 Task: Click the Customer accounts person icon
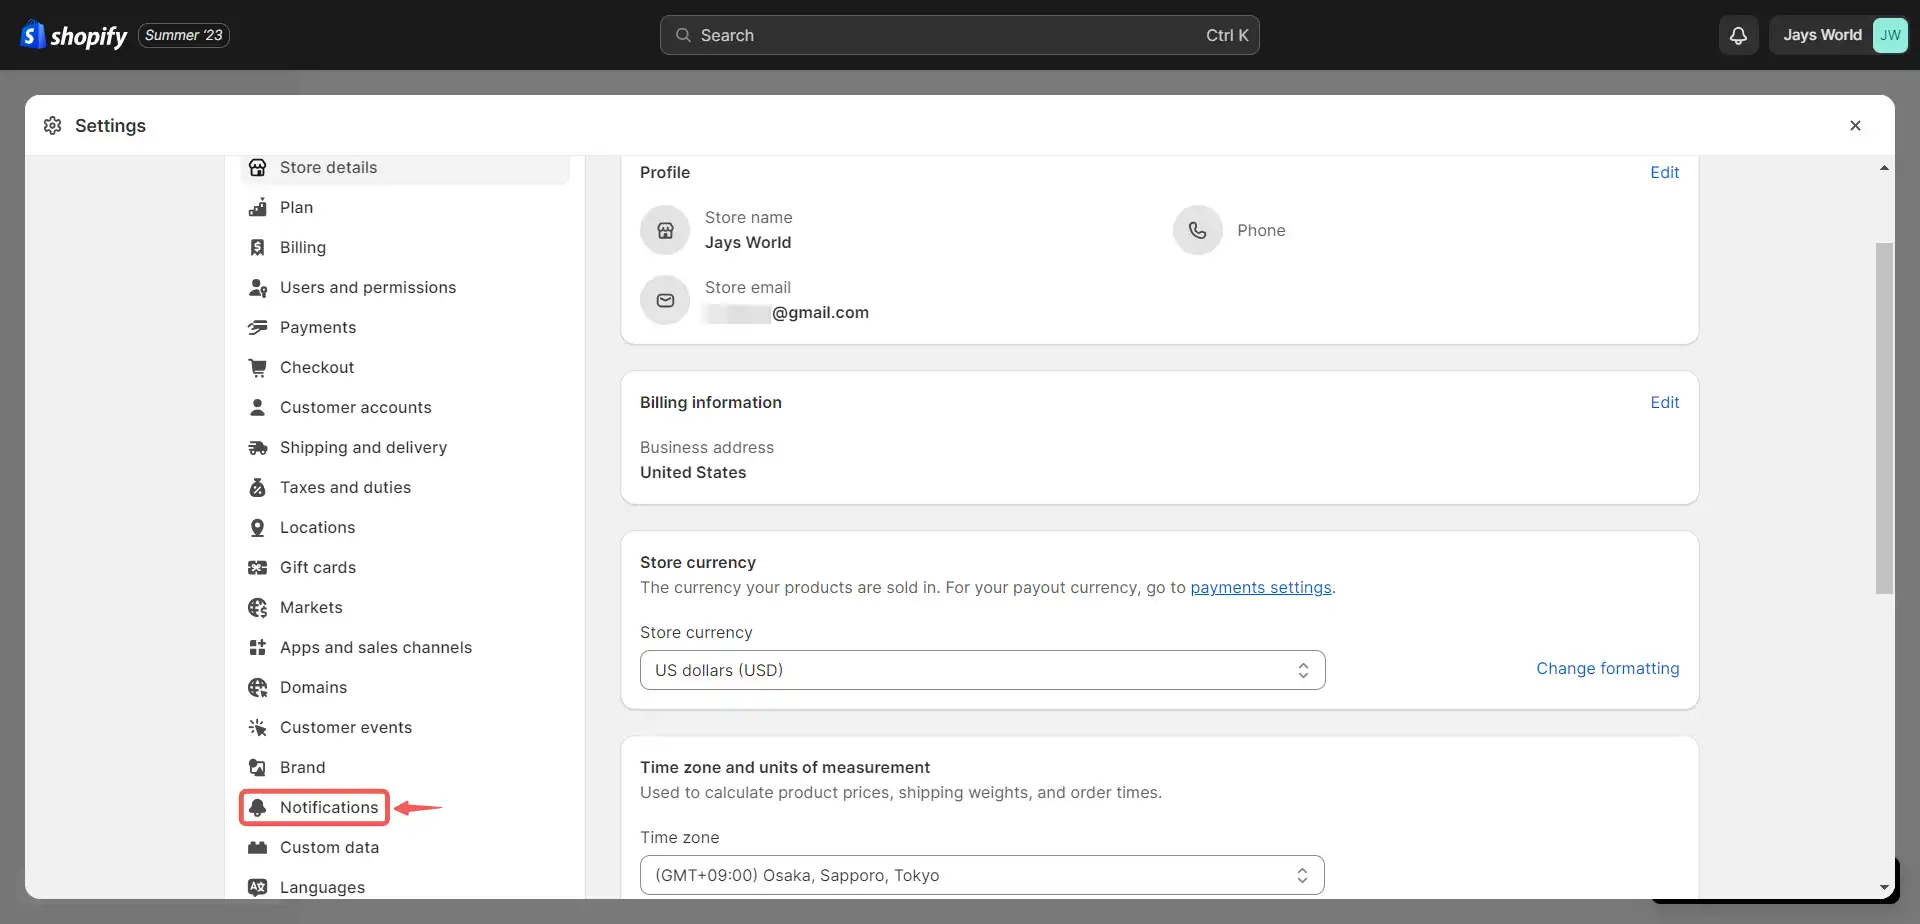258,407
